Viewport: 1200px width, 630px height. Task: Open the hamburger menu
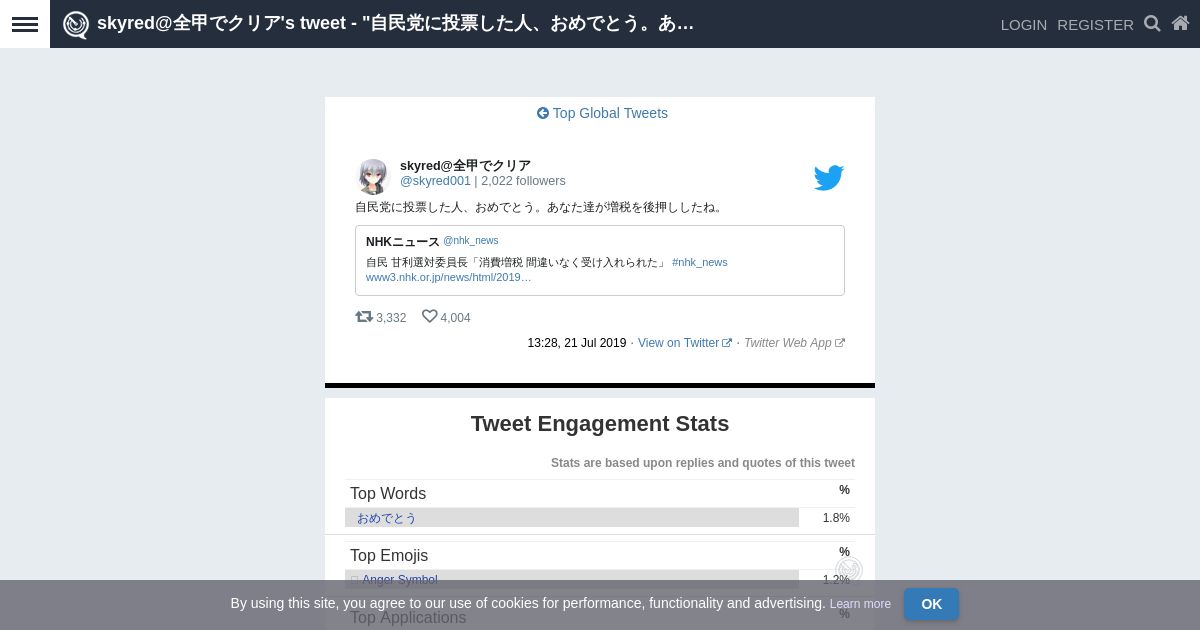pyautogui.click(x=25, y=24)
